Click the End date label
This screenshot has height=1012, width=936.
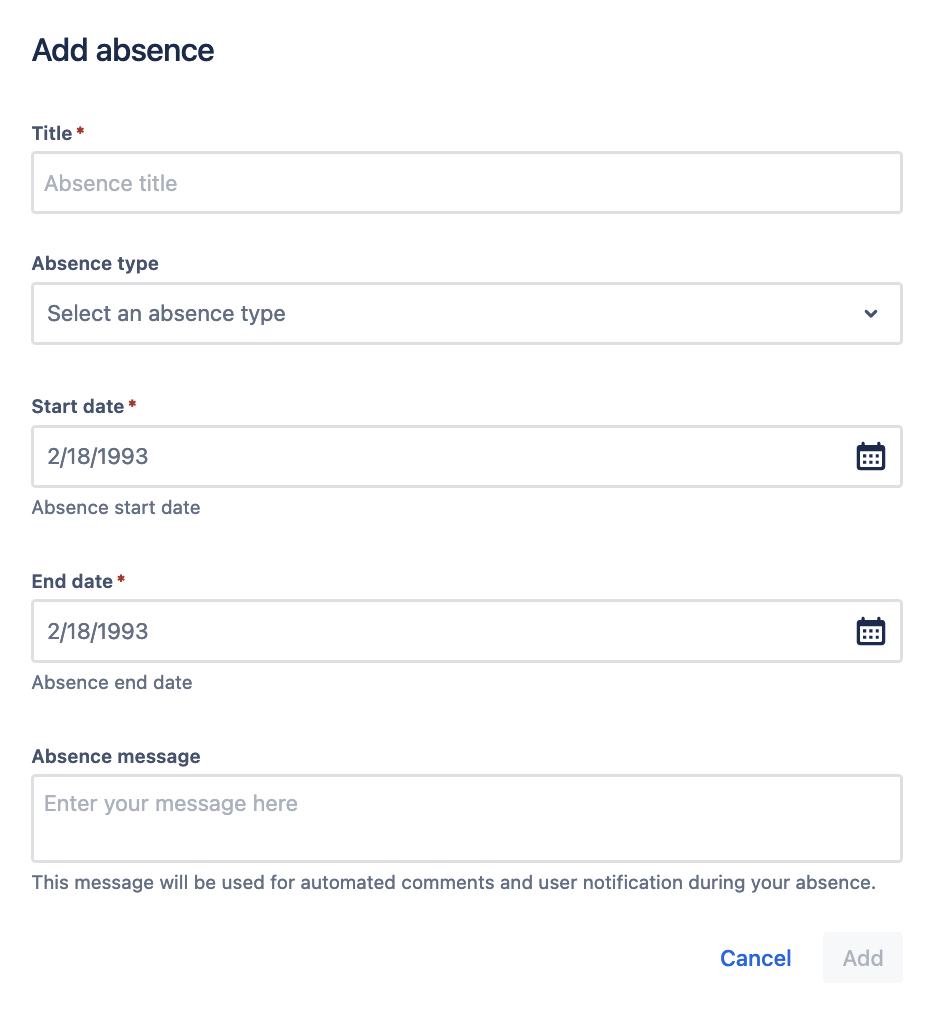click(72, 582)
